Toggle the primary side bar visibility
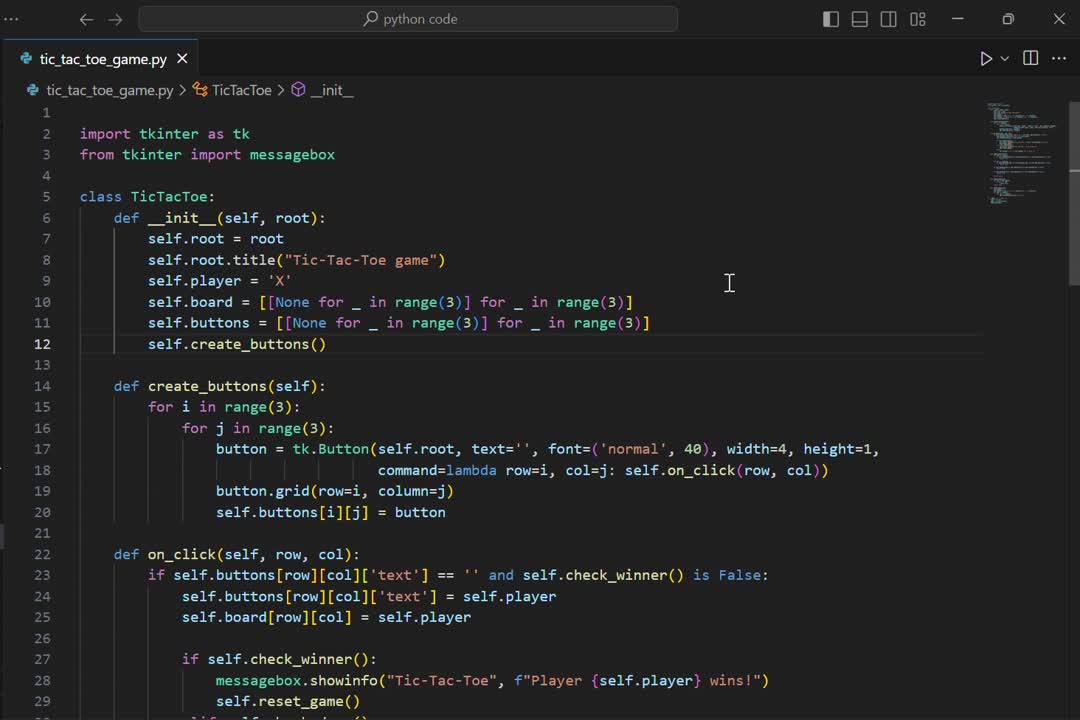Screen dimensions: 1080x720 pos(831,19)
